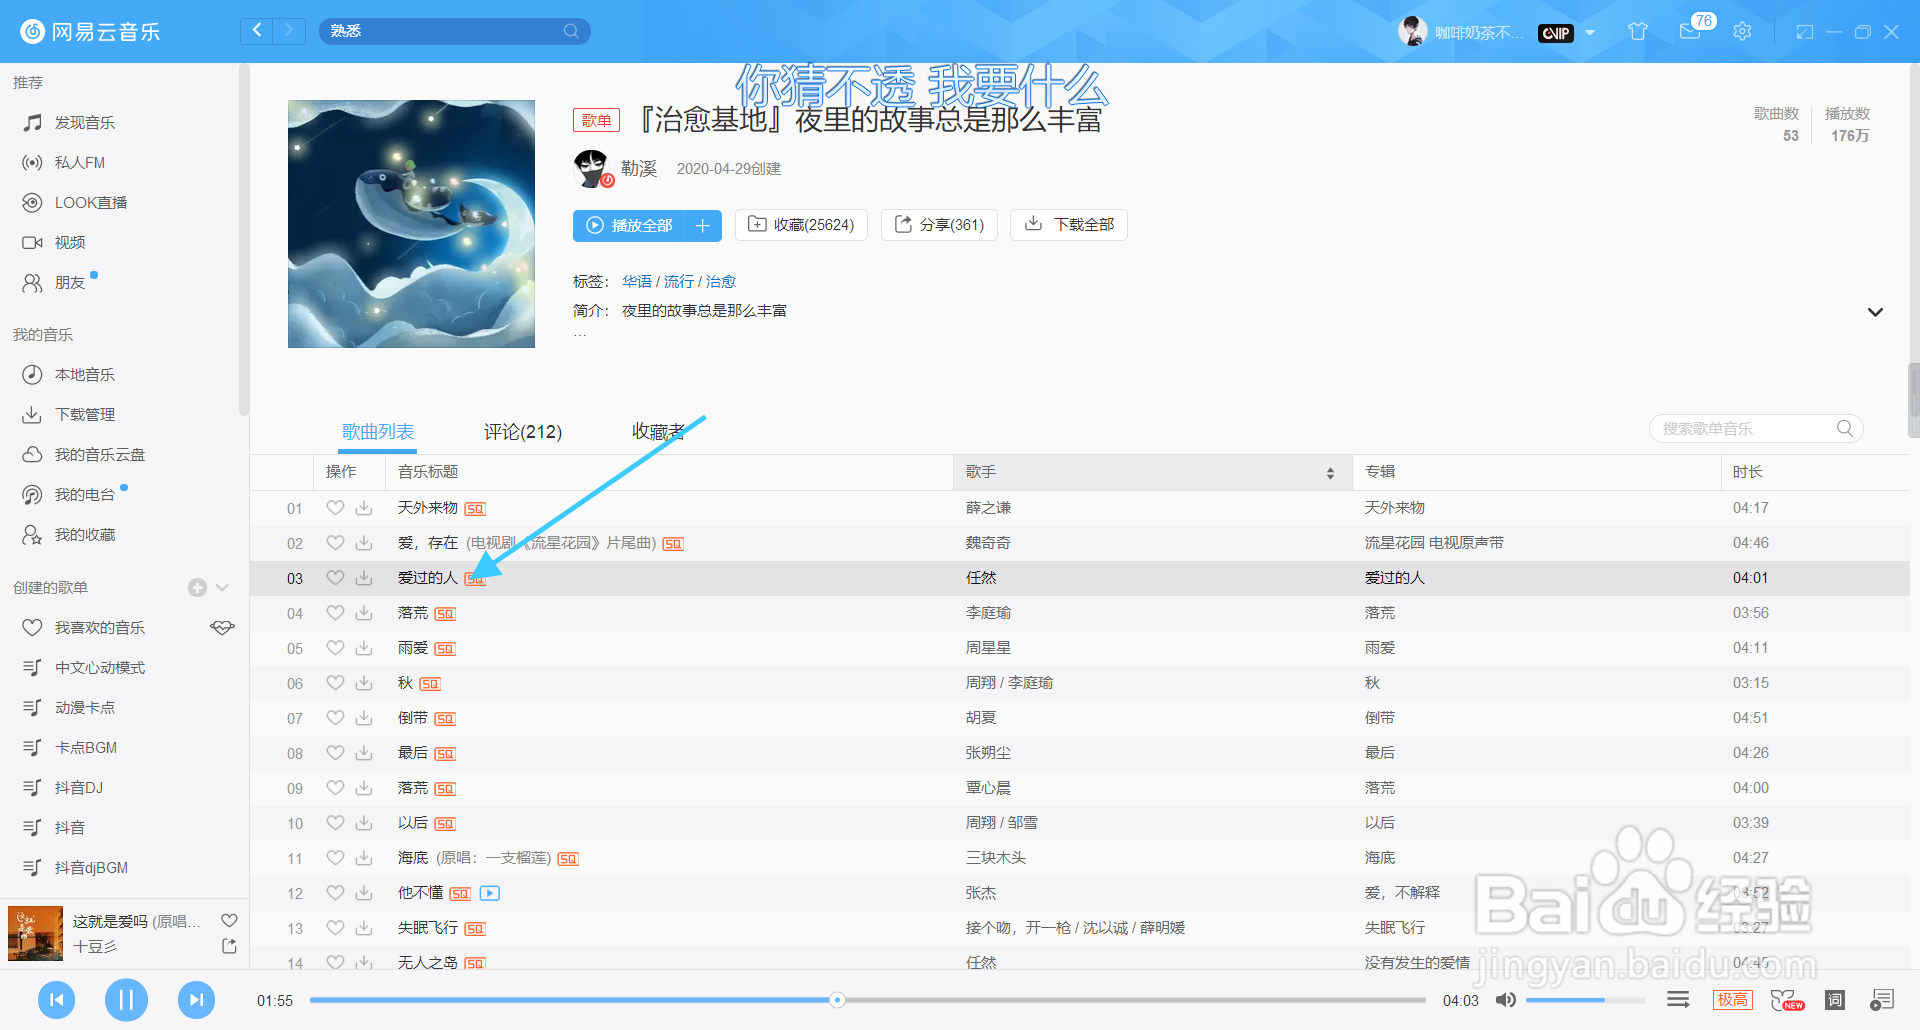Start heartbeat mode icon beside 我喜欢的音乐
The width and height of the screenshot is (1920, 1030).
(x=222, y=627)
